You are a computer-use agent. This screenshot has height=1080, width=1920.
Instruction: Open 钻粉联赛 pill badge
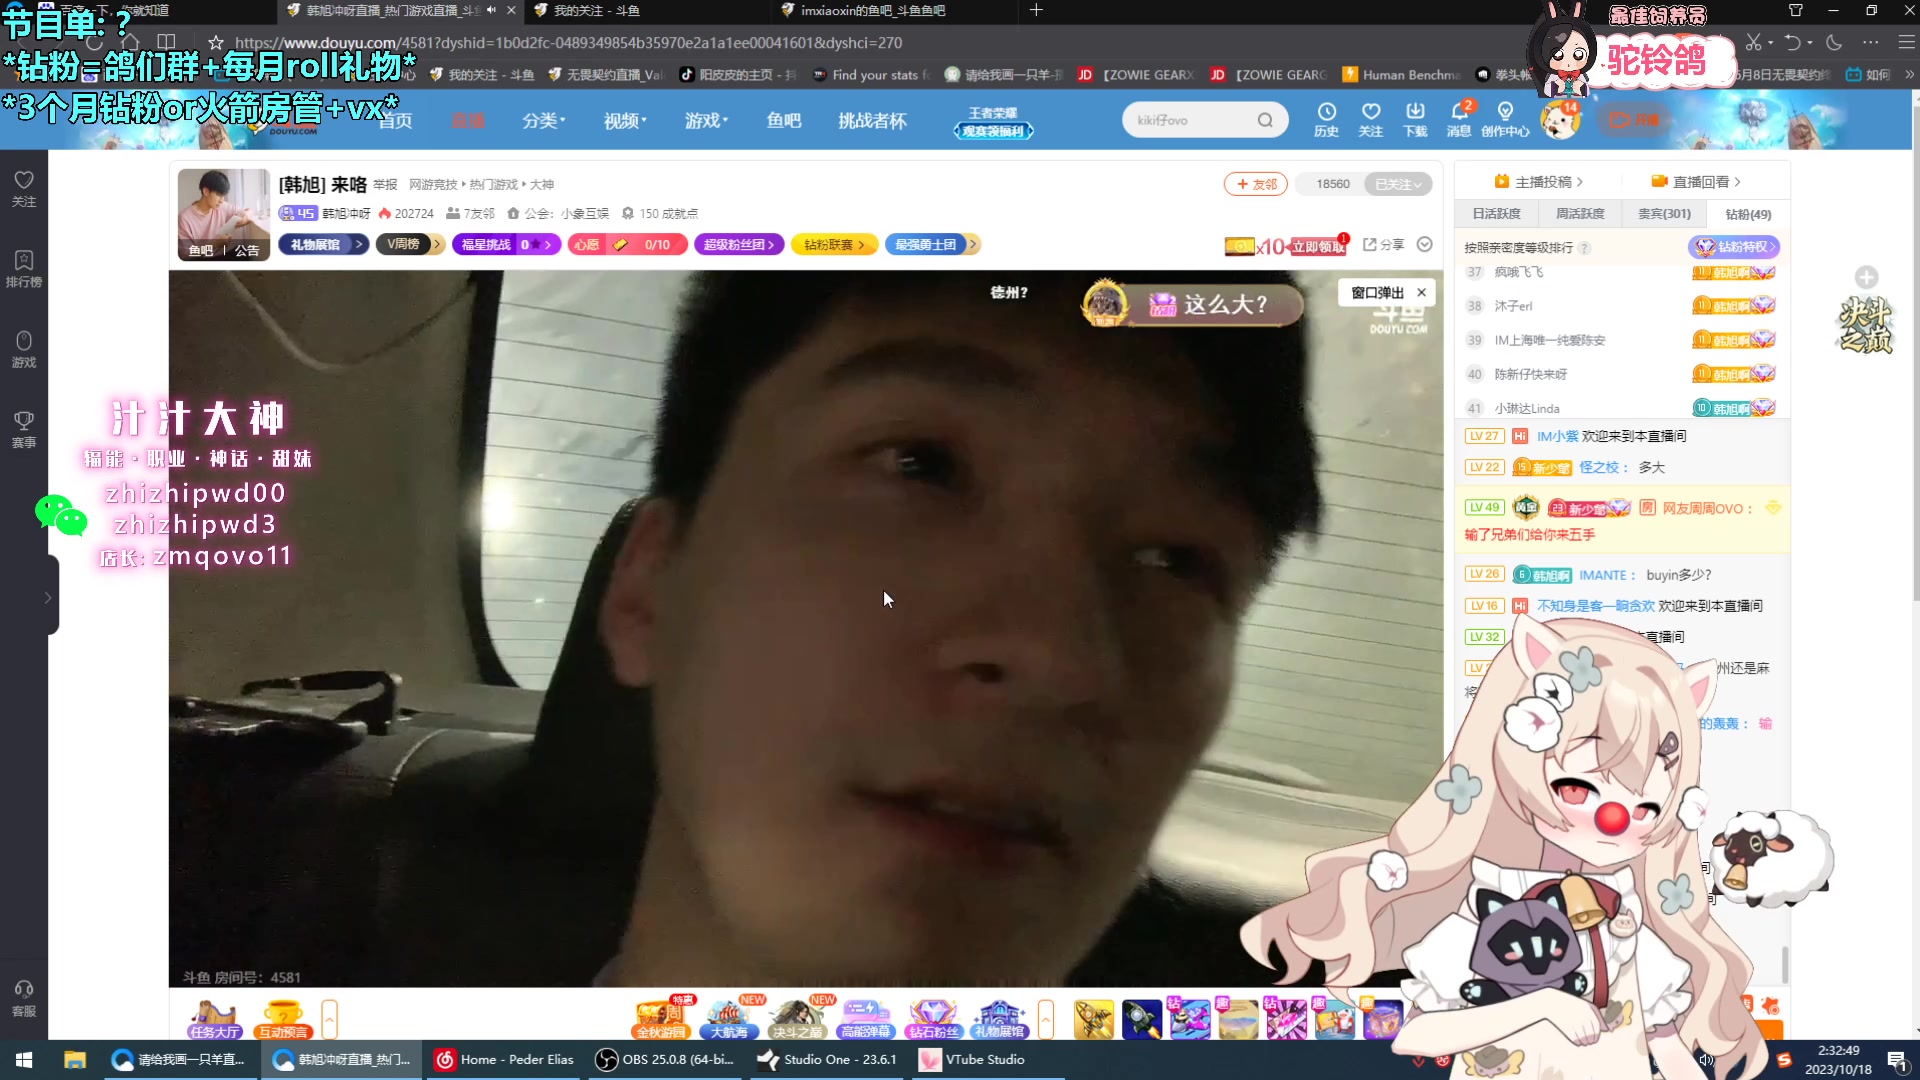pyautogui.click(x=834, y=244)
